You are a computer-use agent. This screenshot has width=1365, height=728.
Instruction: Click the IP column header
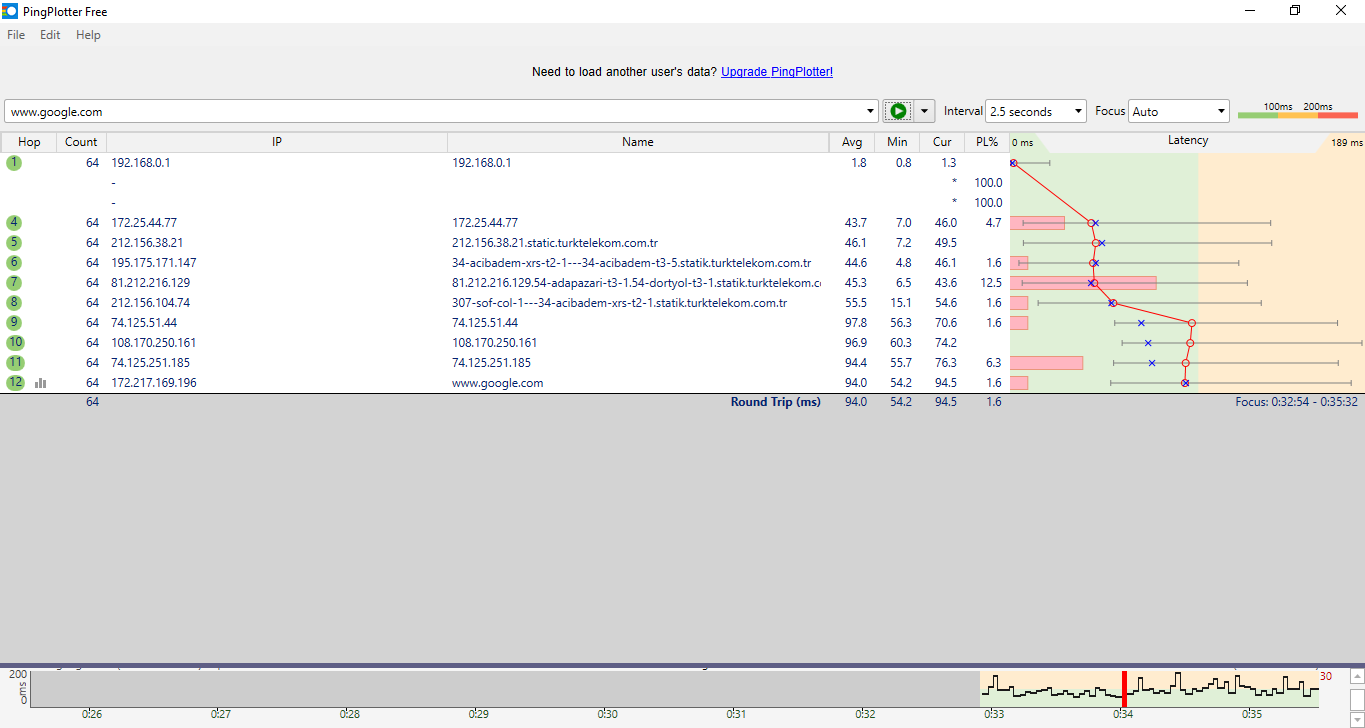click(277, 142)
